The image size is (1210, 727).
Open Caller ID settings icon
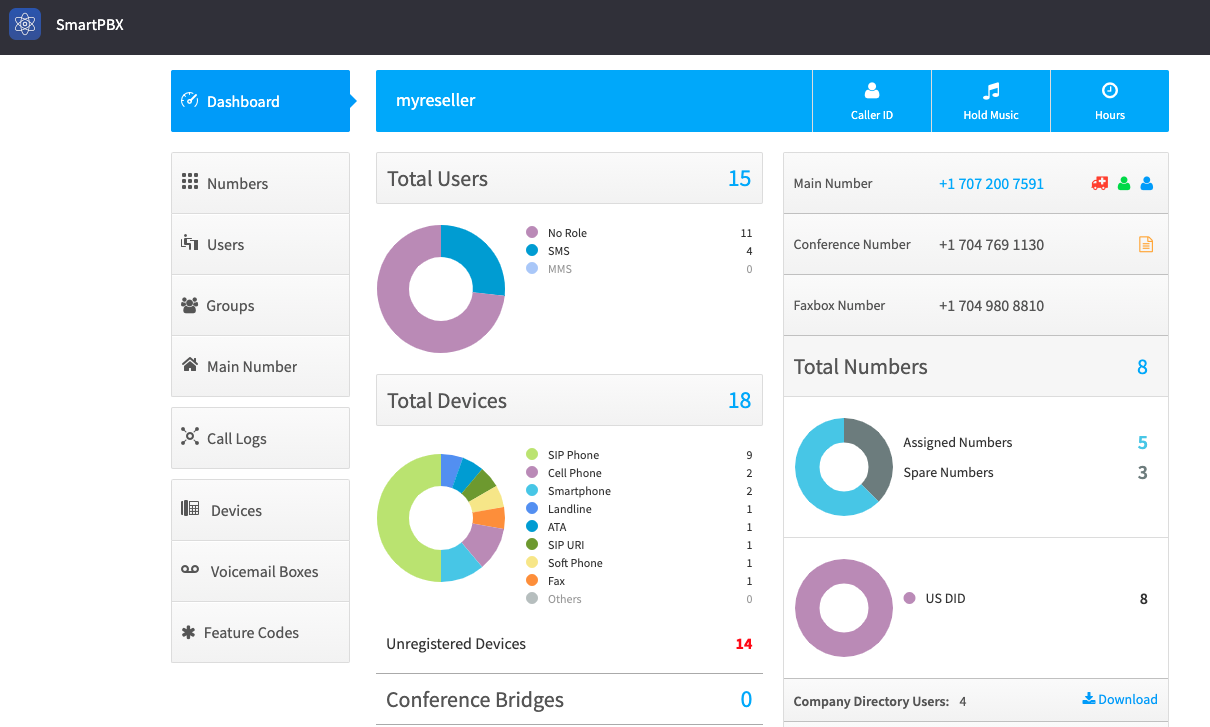point(872,91)
